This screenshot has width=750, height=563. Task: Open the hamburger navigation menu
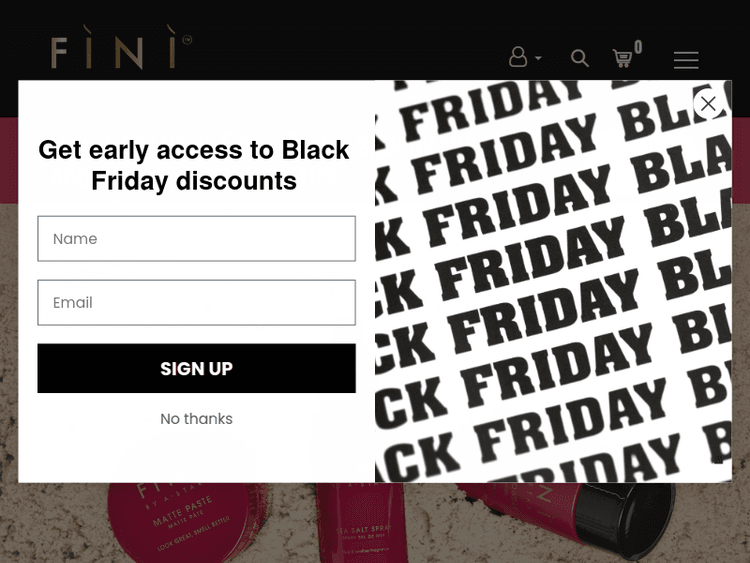(686, 60)
